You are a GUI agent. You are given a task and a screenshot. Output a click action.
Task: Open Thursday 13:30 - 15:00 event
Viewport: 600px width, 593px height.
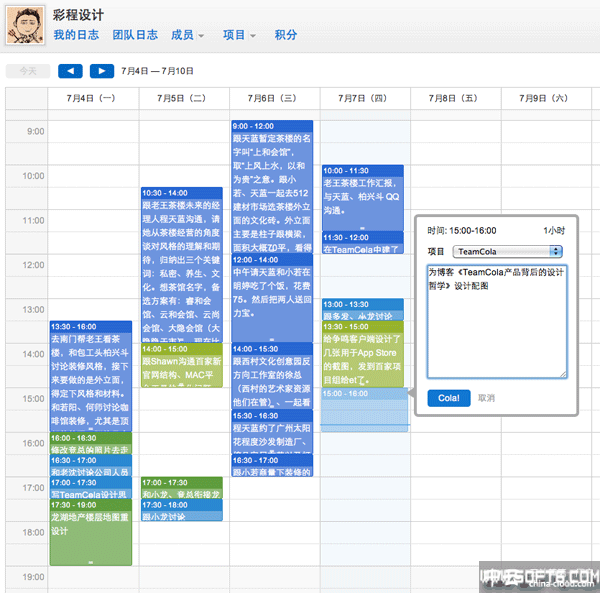pos(363,354)
